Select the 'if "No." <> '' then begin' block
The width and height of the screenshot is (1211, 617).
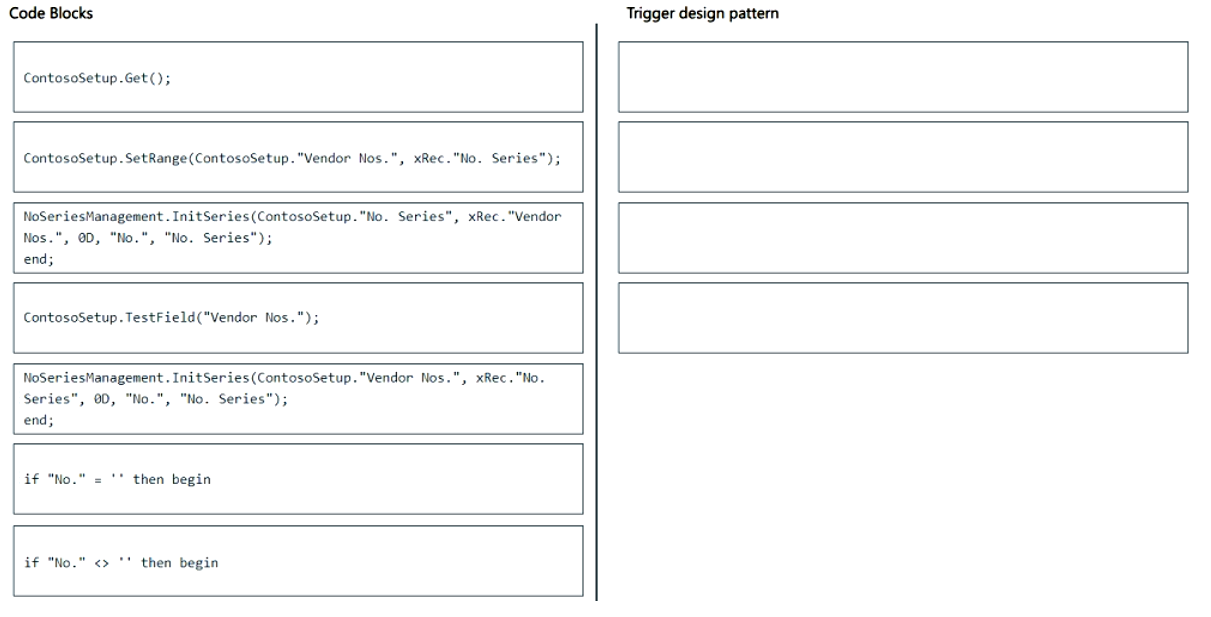click(297, 561)
